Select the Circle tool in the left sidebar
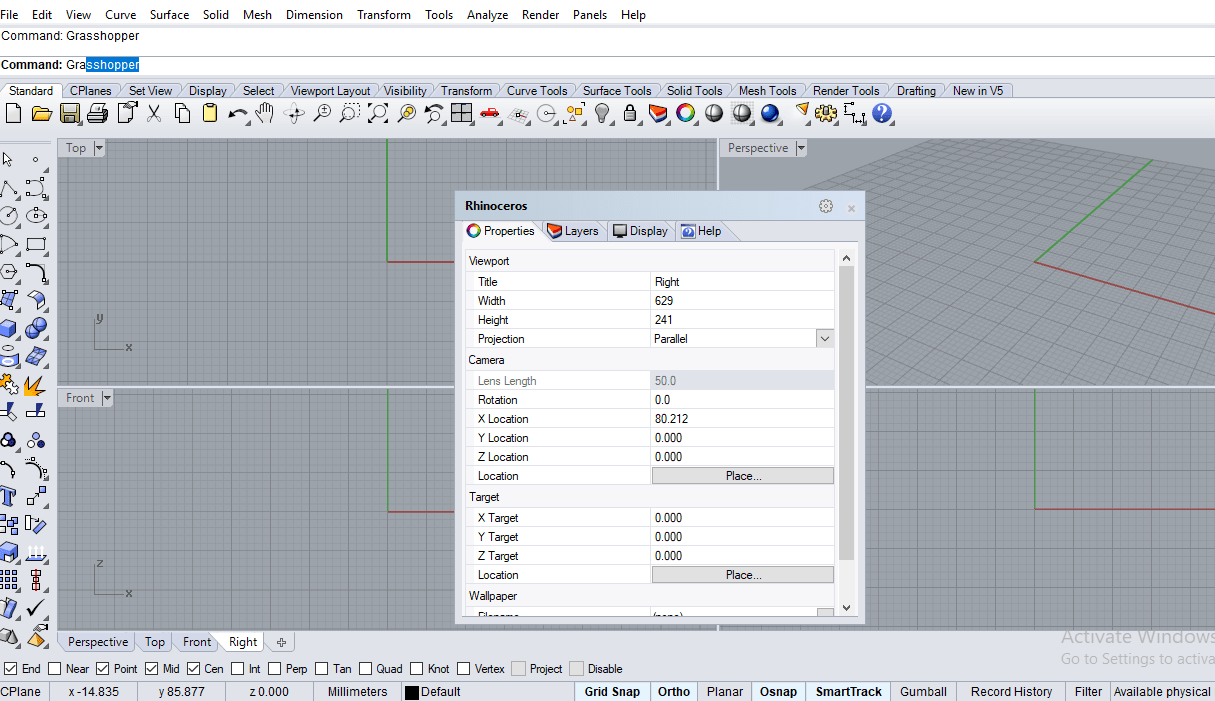 pos(9,215)
